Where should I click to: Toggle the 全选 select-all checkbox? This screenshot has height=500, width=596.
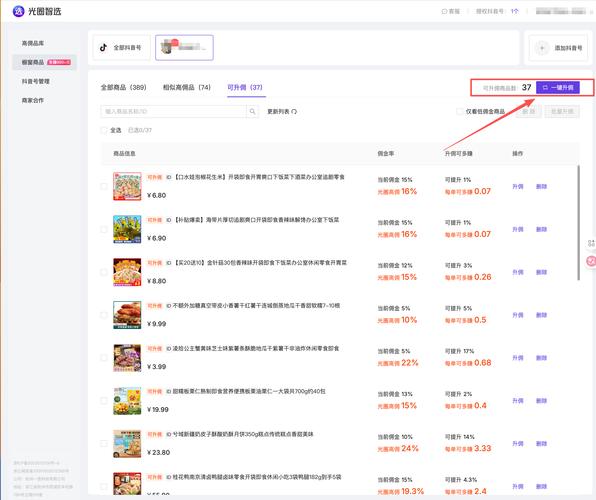click(104, 130)
